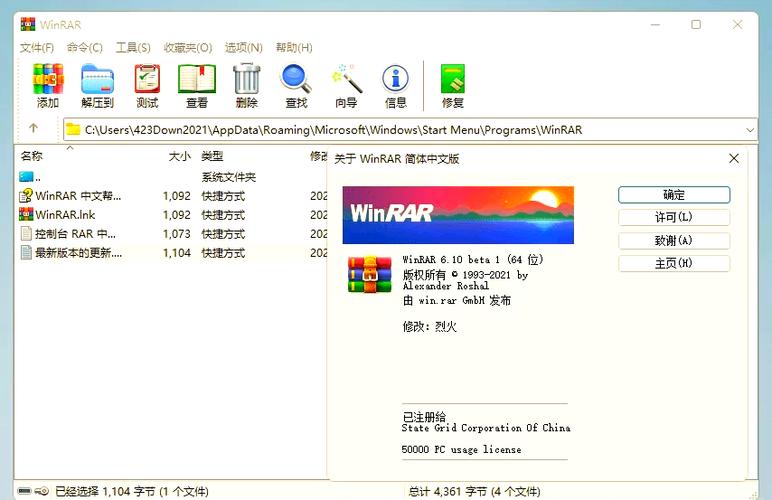Minimize the WinRAR window
The width and height of the screenshot is (772, 500).
[x=655, y=24]
